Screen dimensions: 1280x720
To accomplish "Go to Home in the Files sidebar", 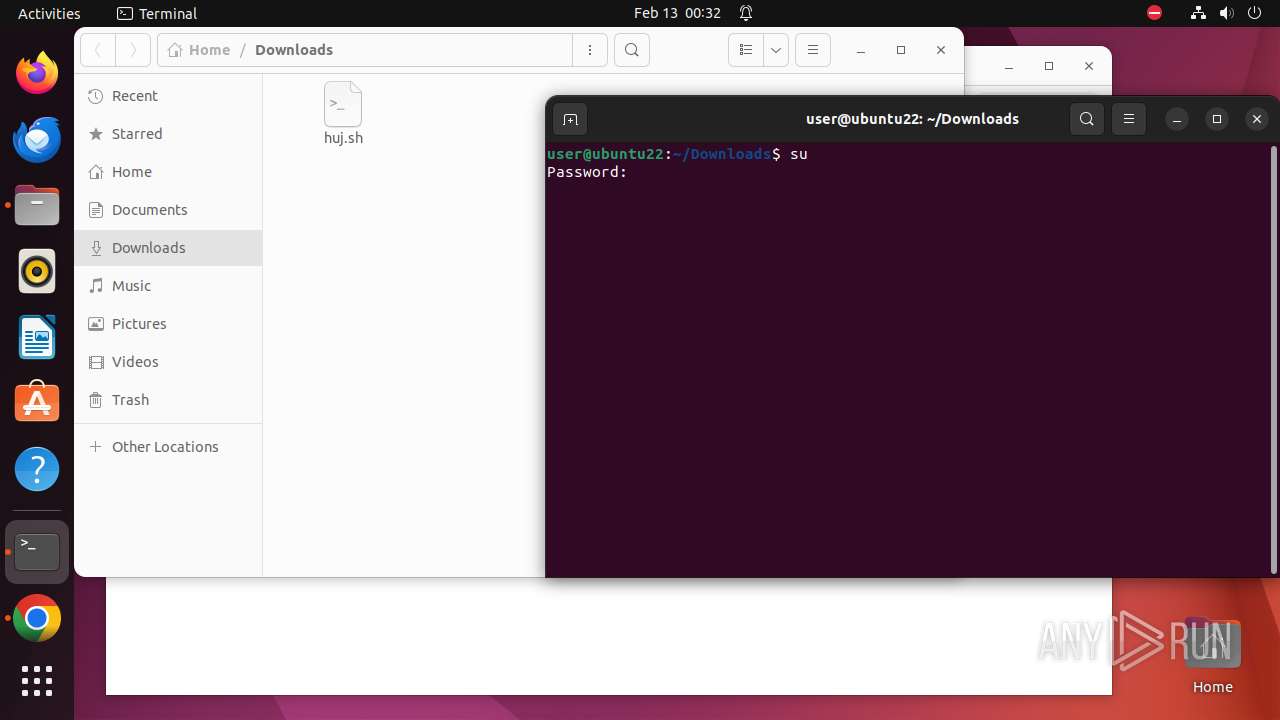I will coord(168,172).
